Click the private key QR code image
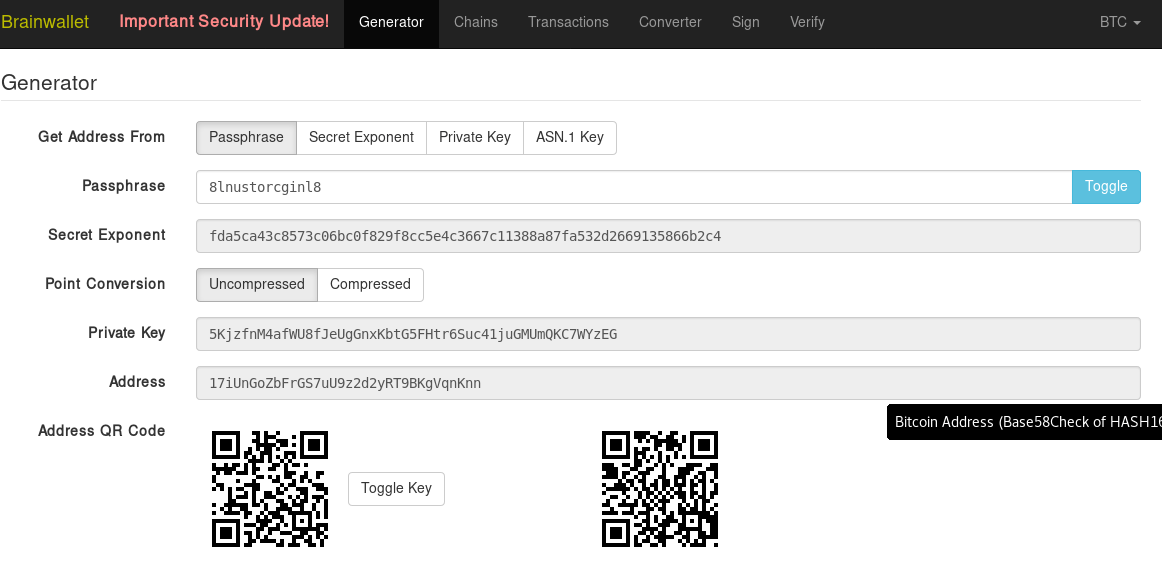 tap(660, 489)
